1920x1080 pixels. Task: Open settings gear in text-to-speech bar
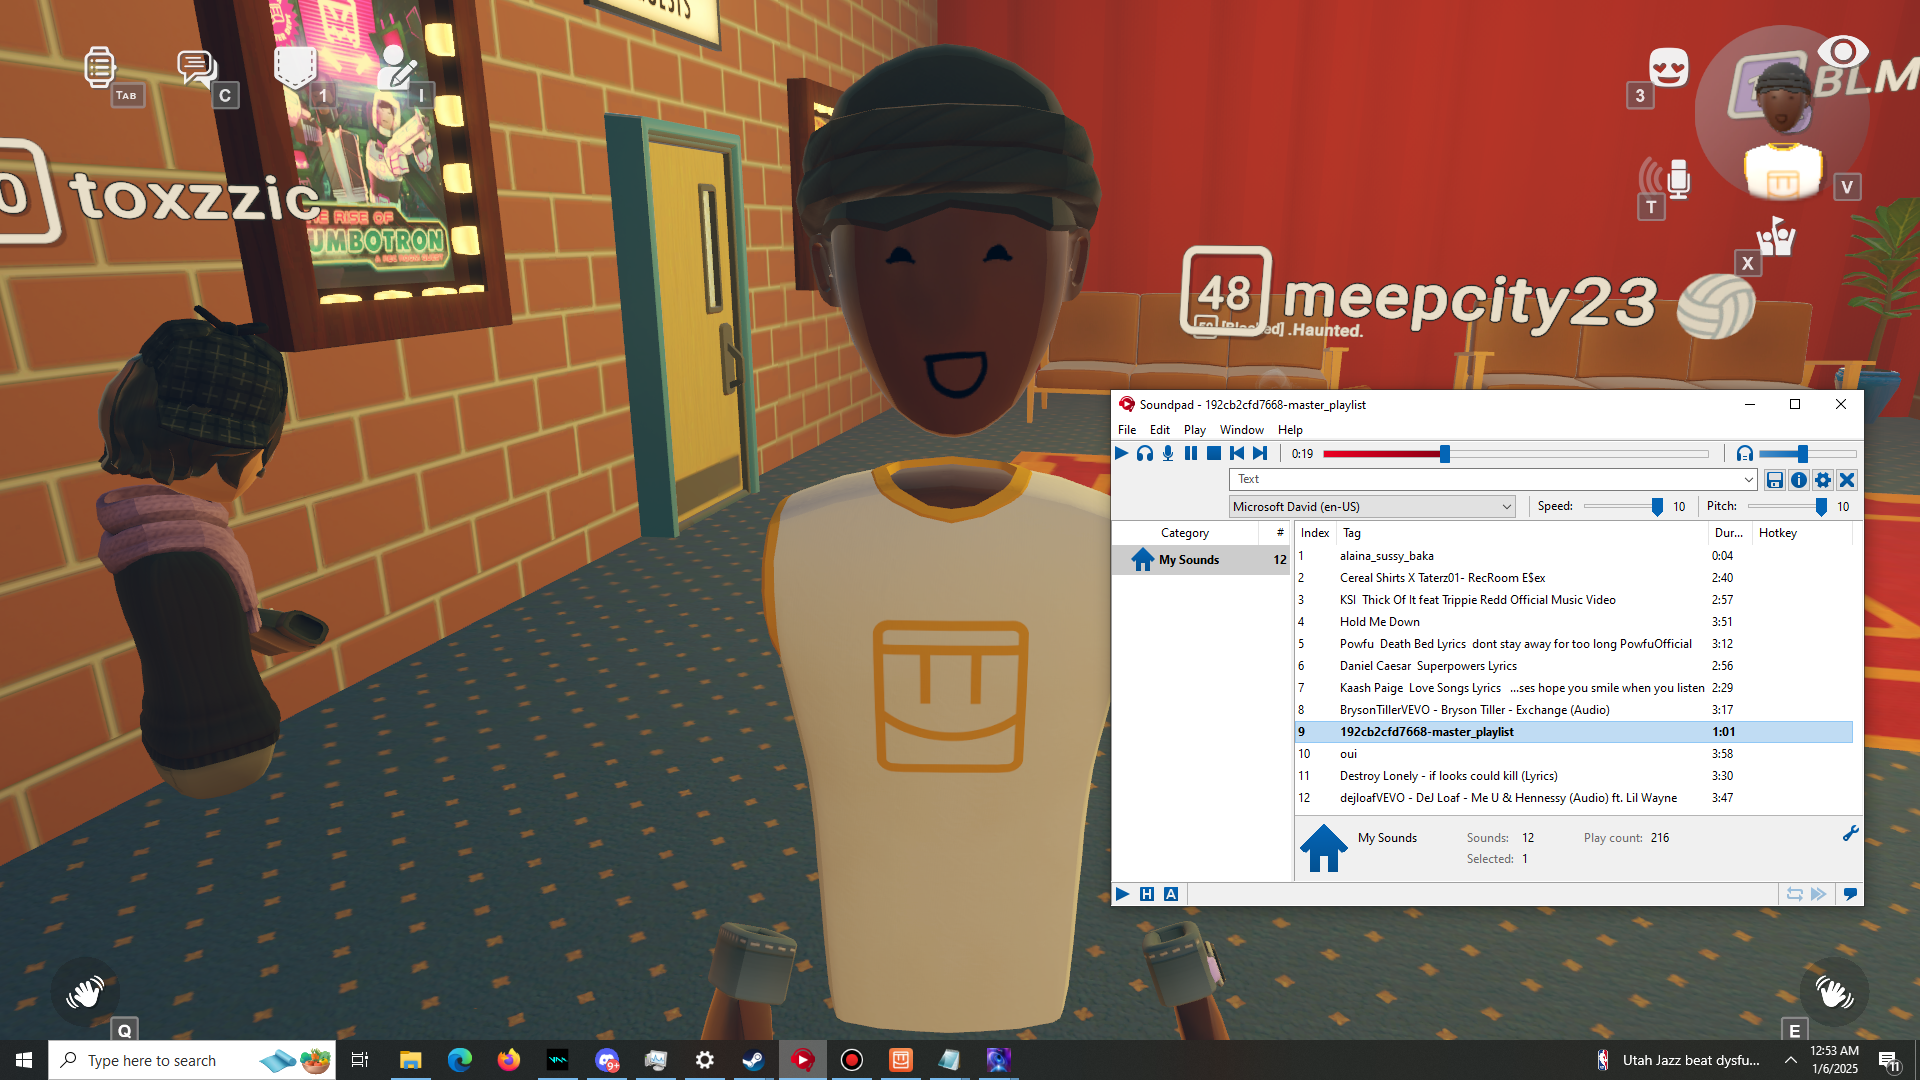click(x=1823, y=480)
